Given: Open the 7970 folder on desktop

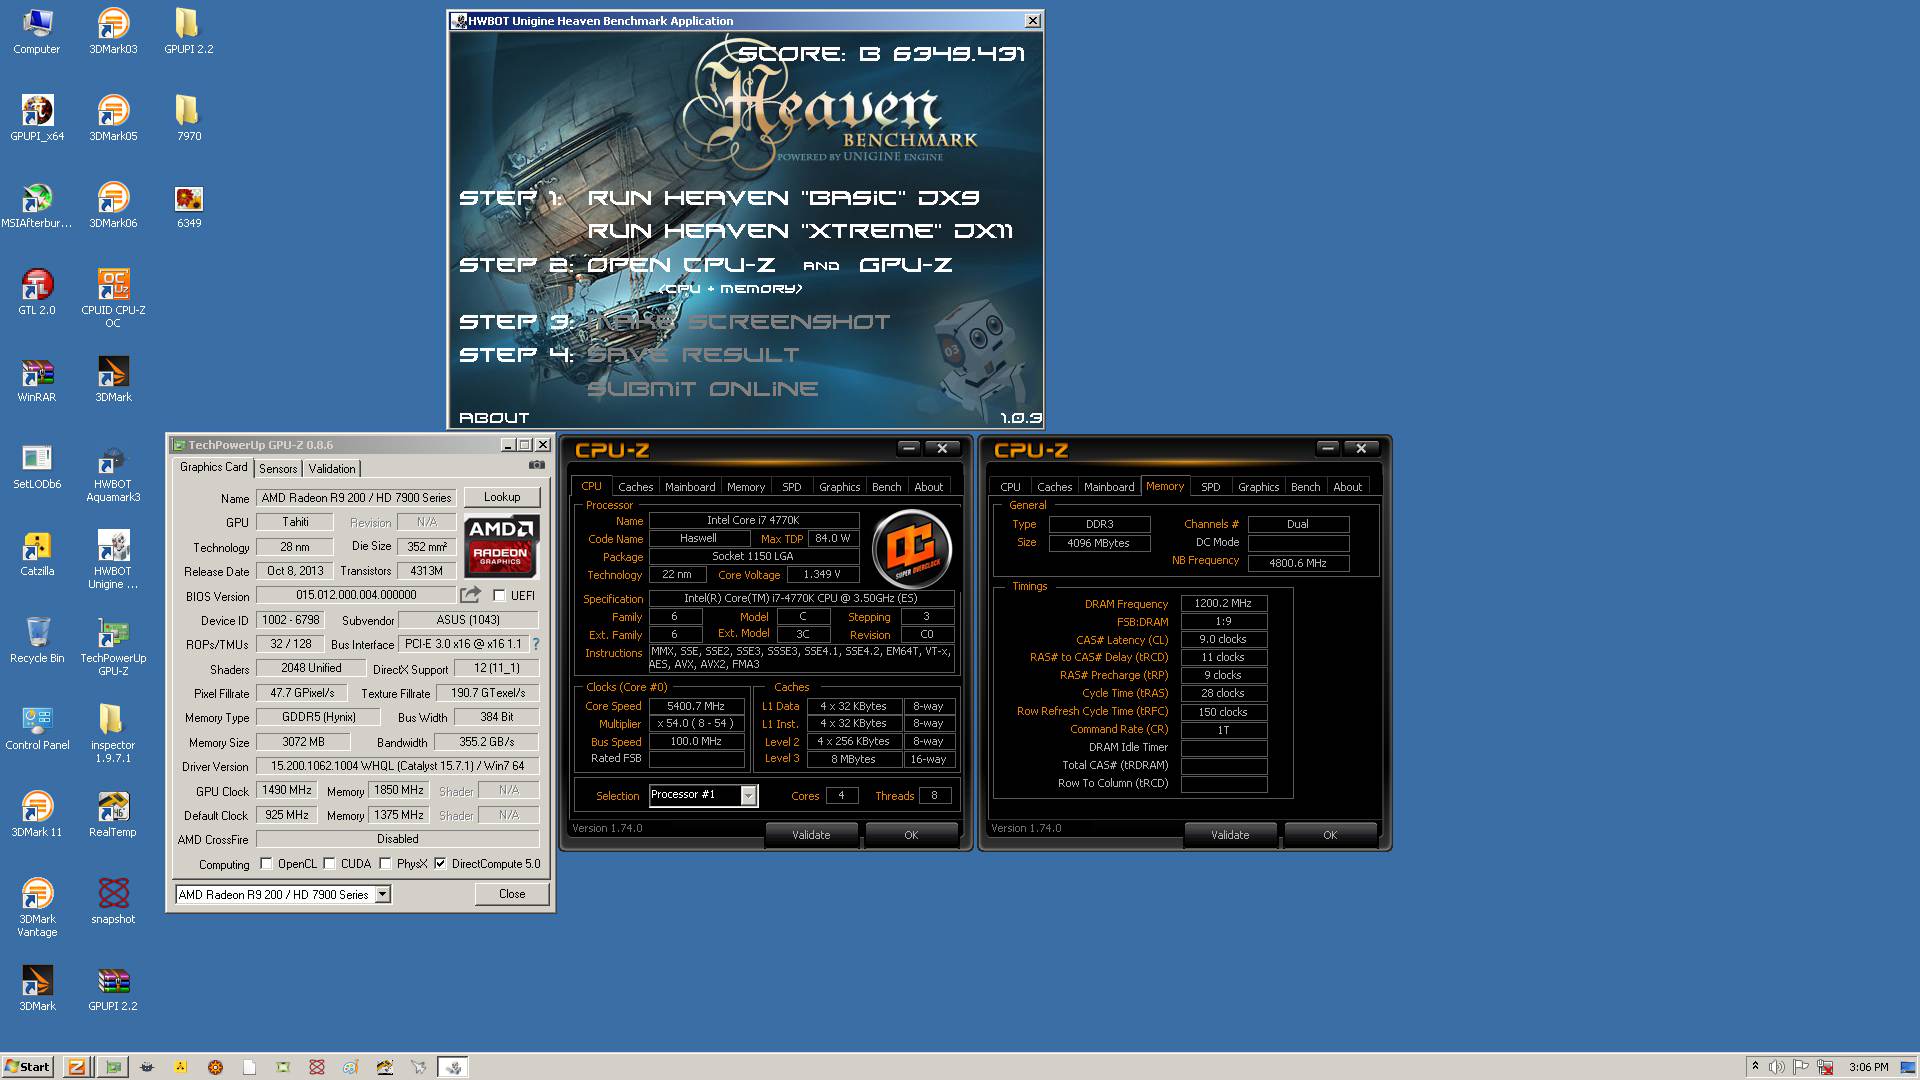Looking at the screenshot, I should point(189,118).
